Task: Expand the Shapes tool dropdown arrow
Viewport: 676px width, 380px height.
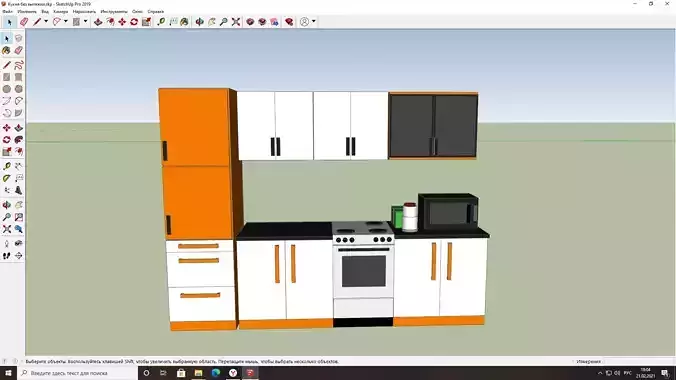Action: point(85,22)
